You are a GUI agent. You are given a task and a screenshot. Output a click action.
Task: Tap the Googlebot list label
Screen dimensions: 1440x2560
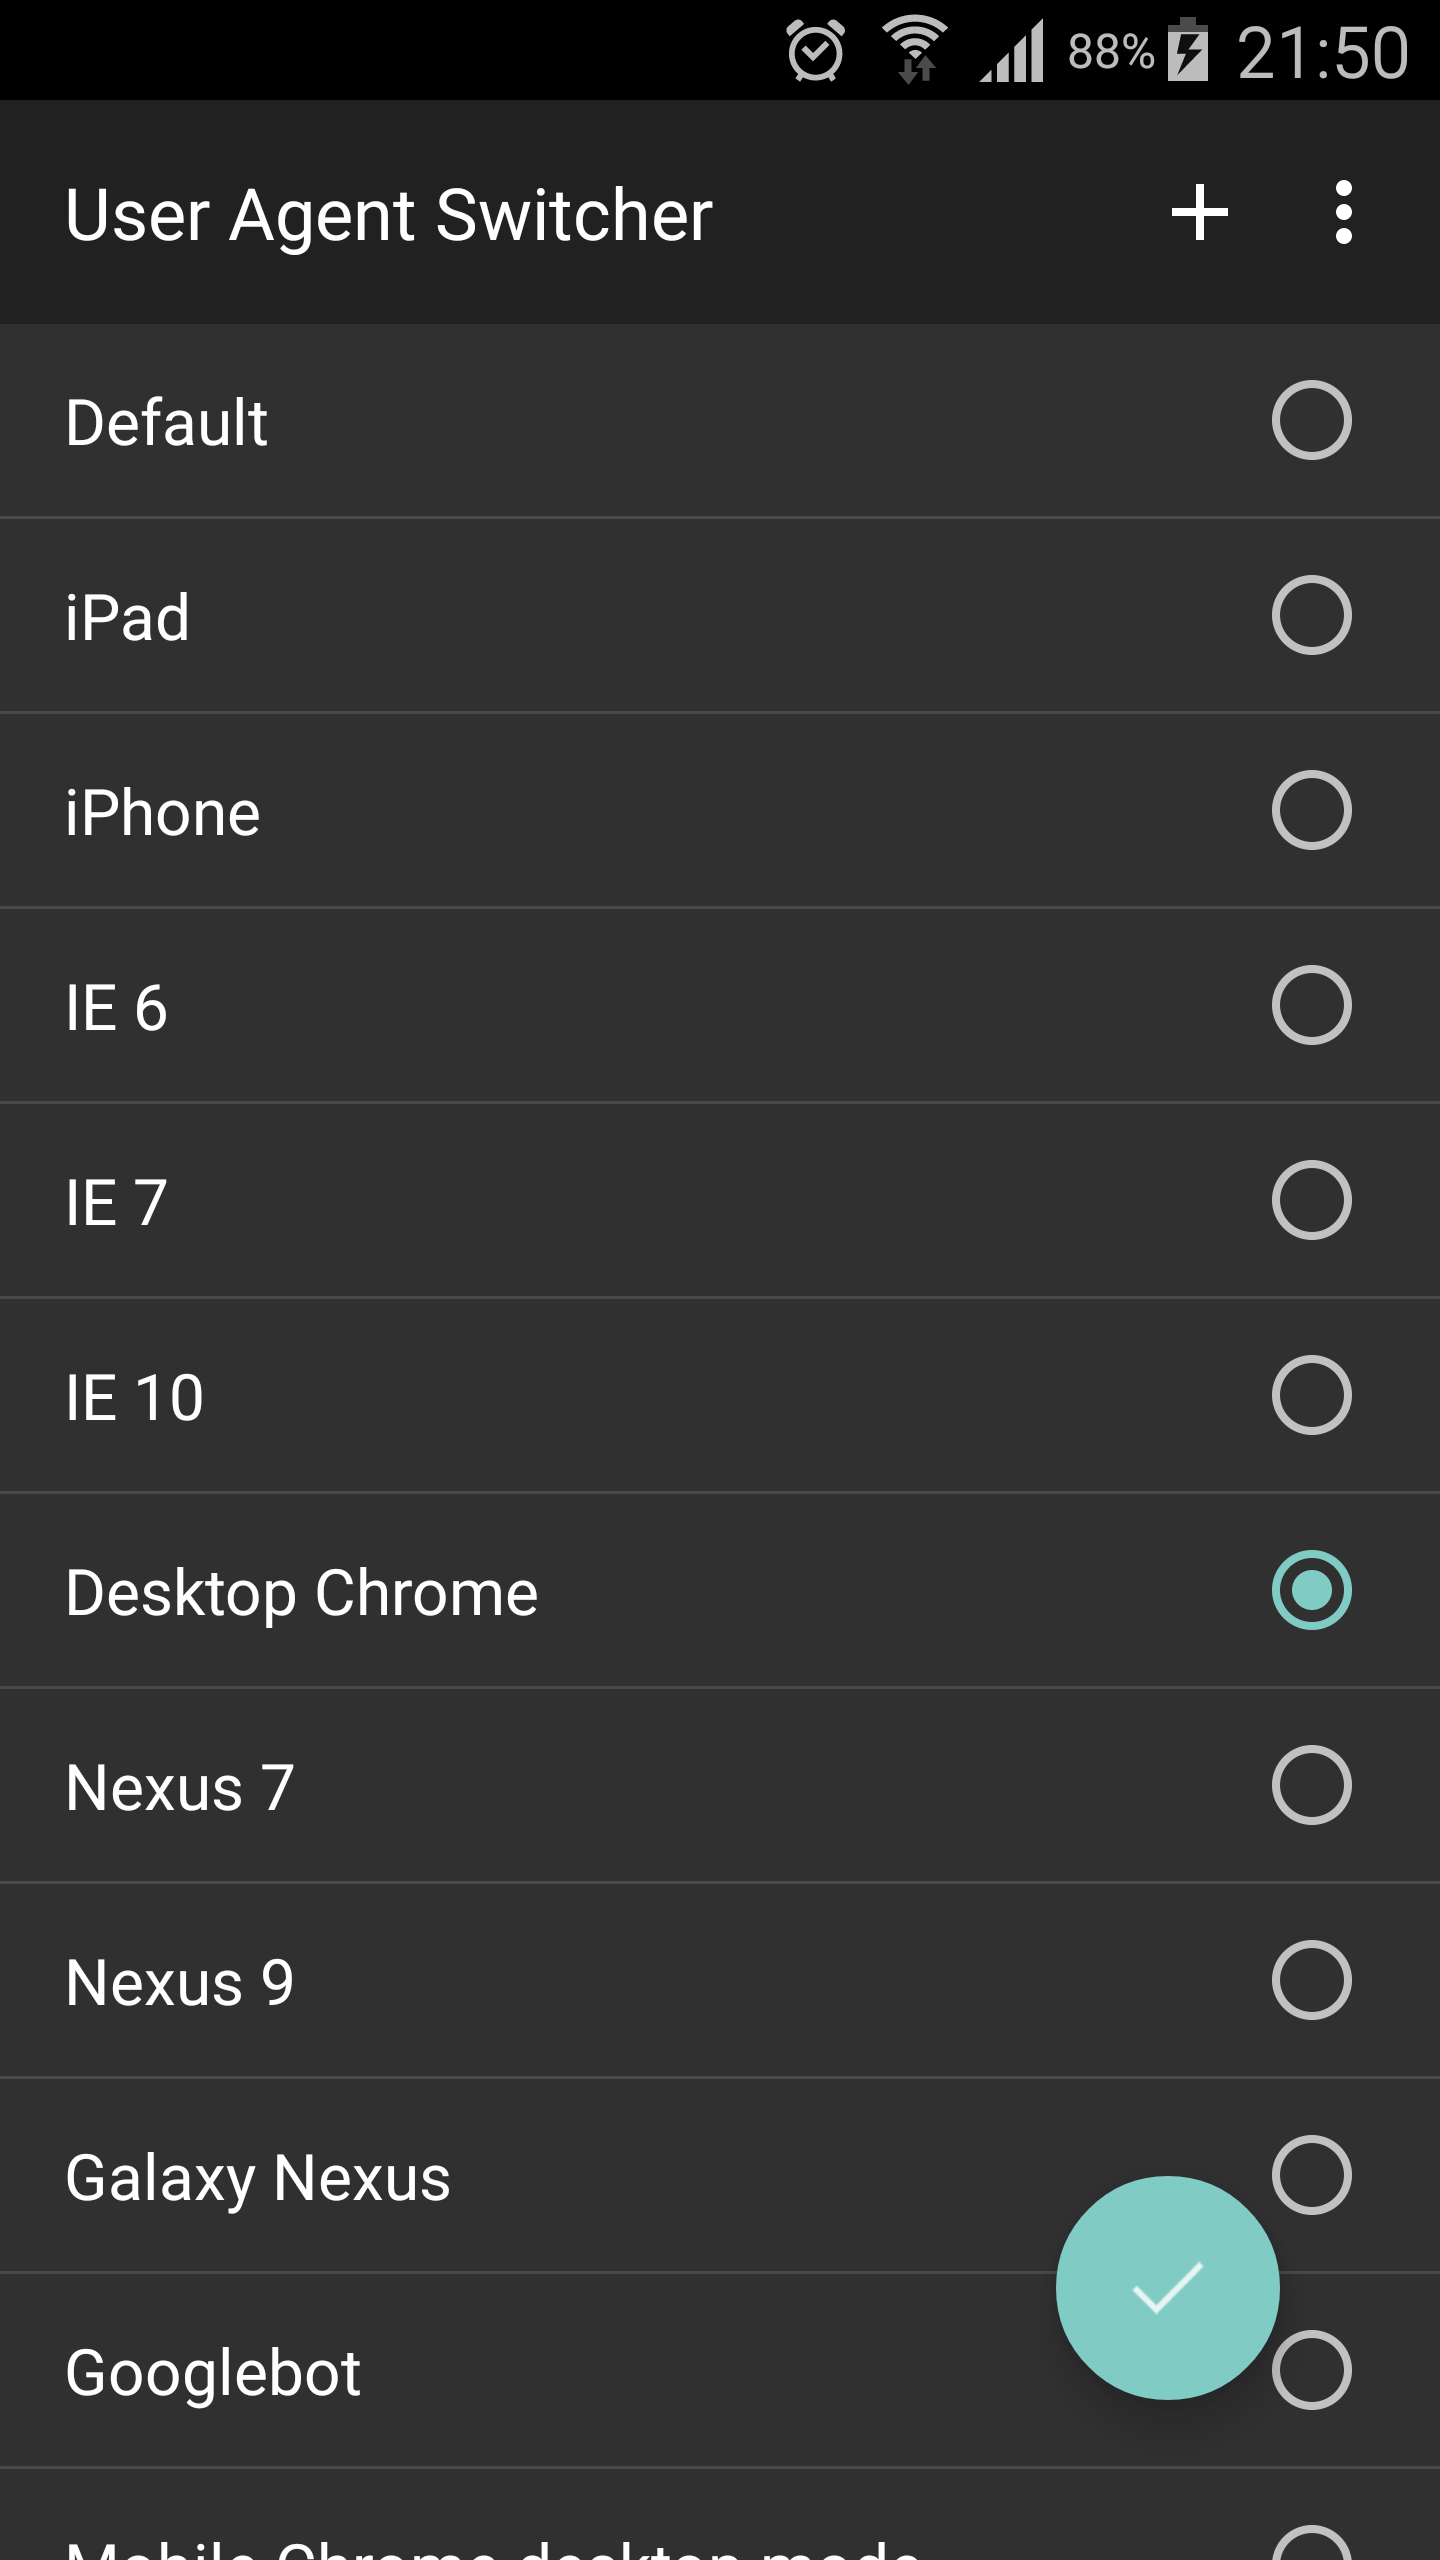(x=213, y=2372)
